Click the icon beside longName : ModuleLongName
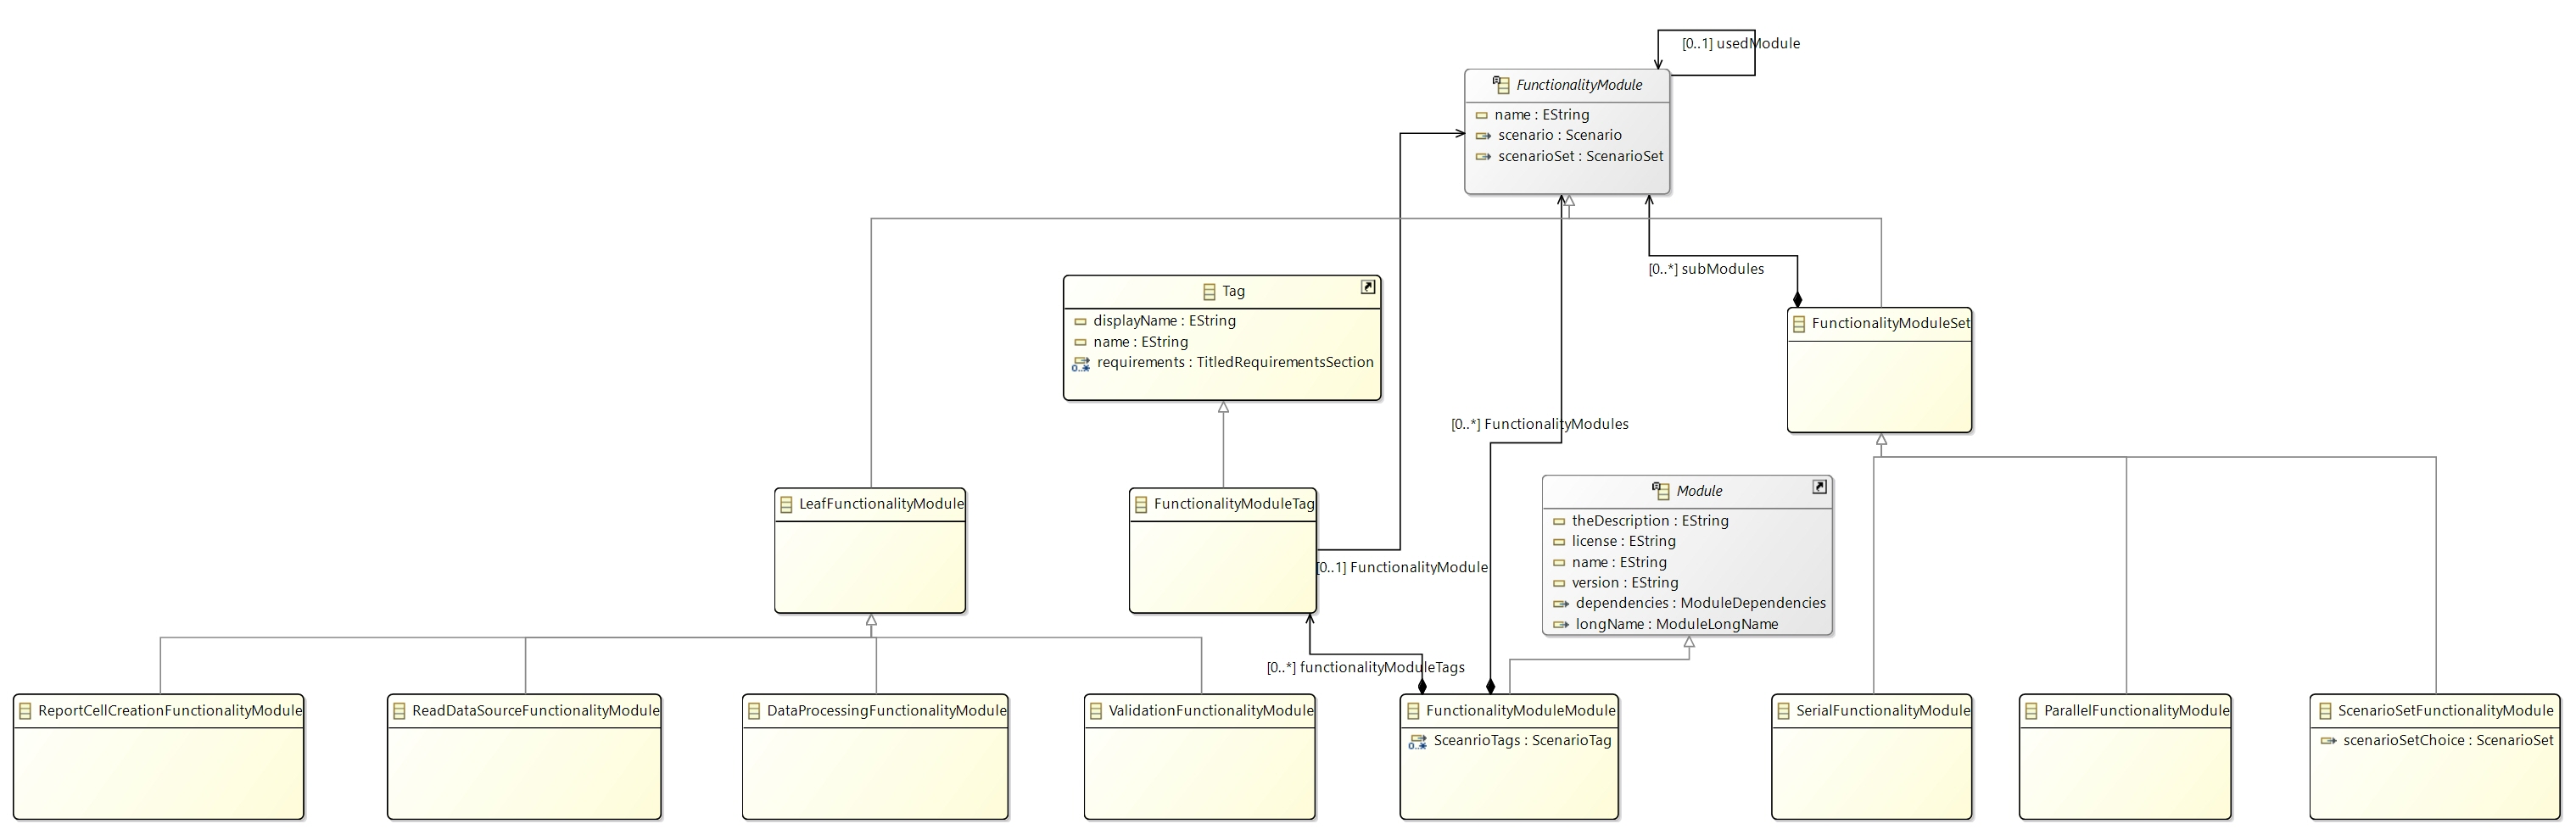This screenshot has width=2576, height=835. pyautogui.click(x=1561, y=625)
